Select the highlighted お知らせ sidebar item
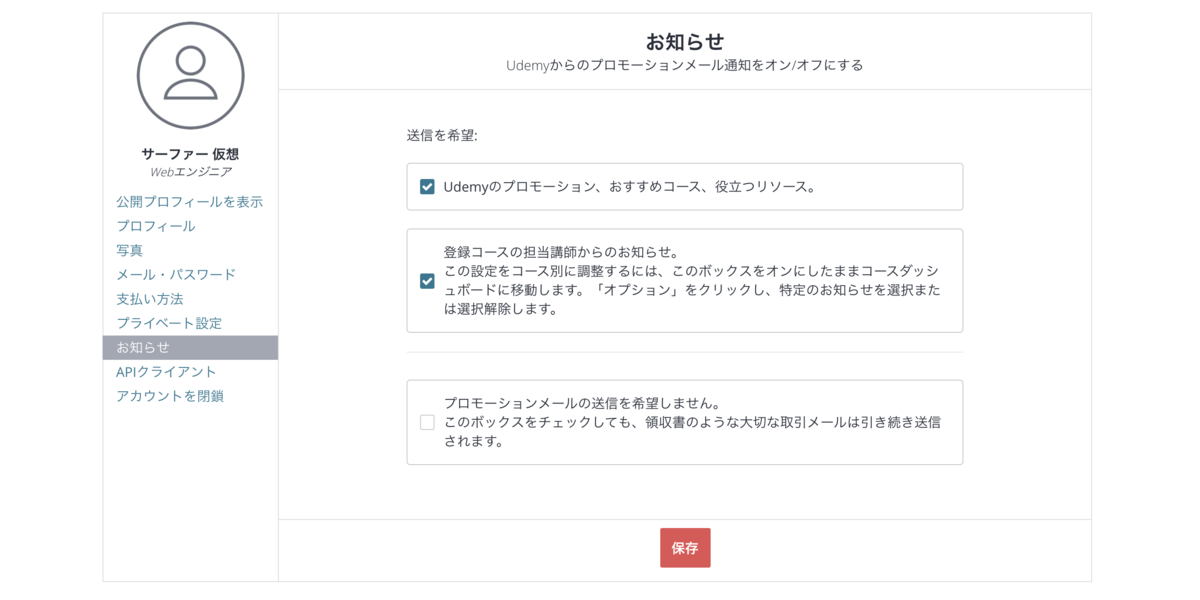Image resolution: width=1200 pixels, height=600 pixels. (190, 347)
